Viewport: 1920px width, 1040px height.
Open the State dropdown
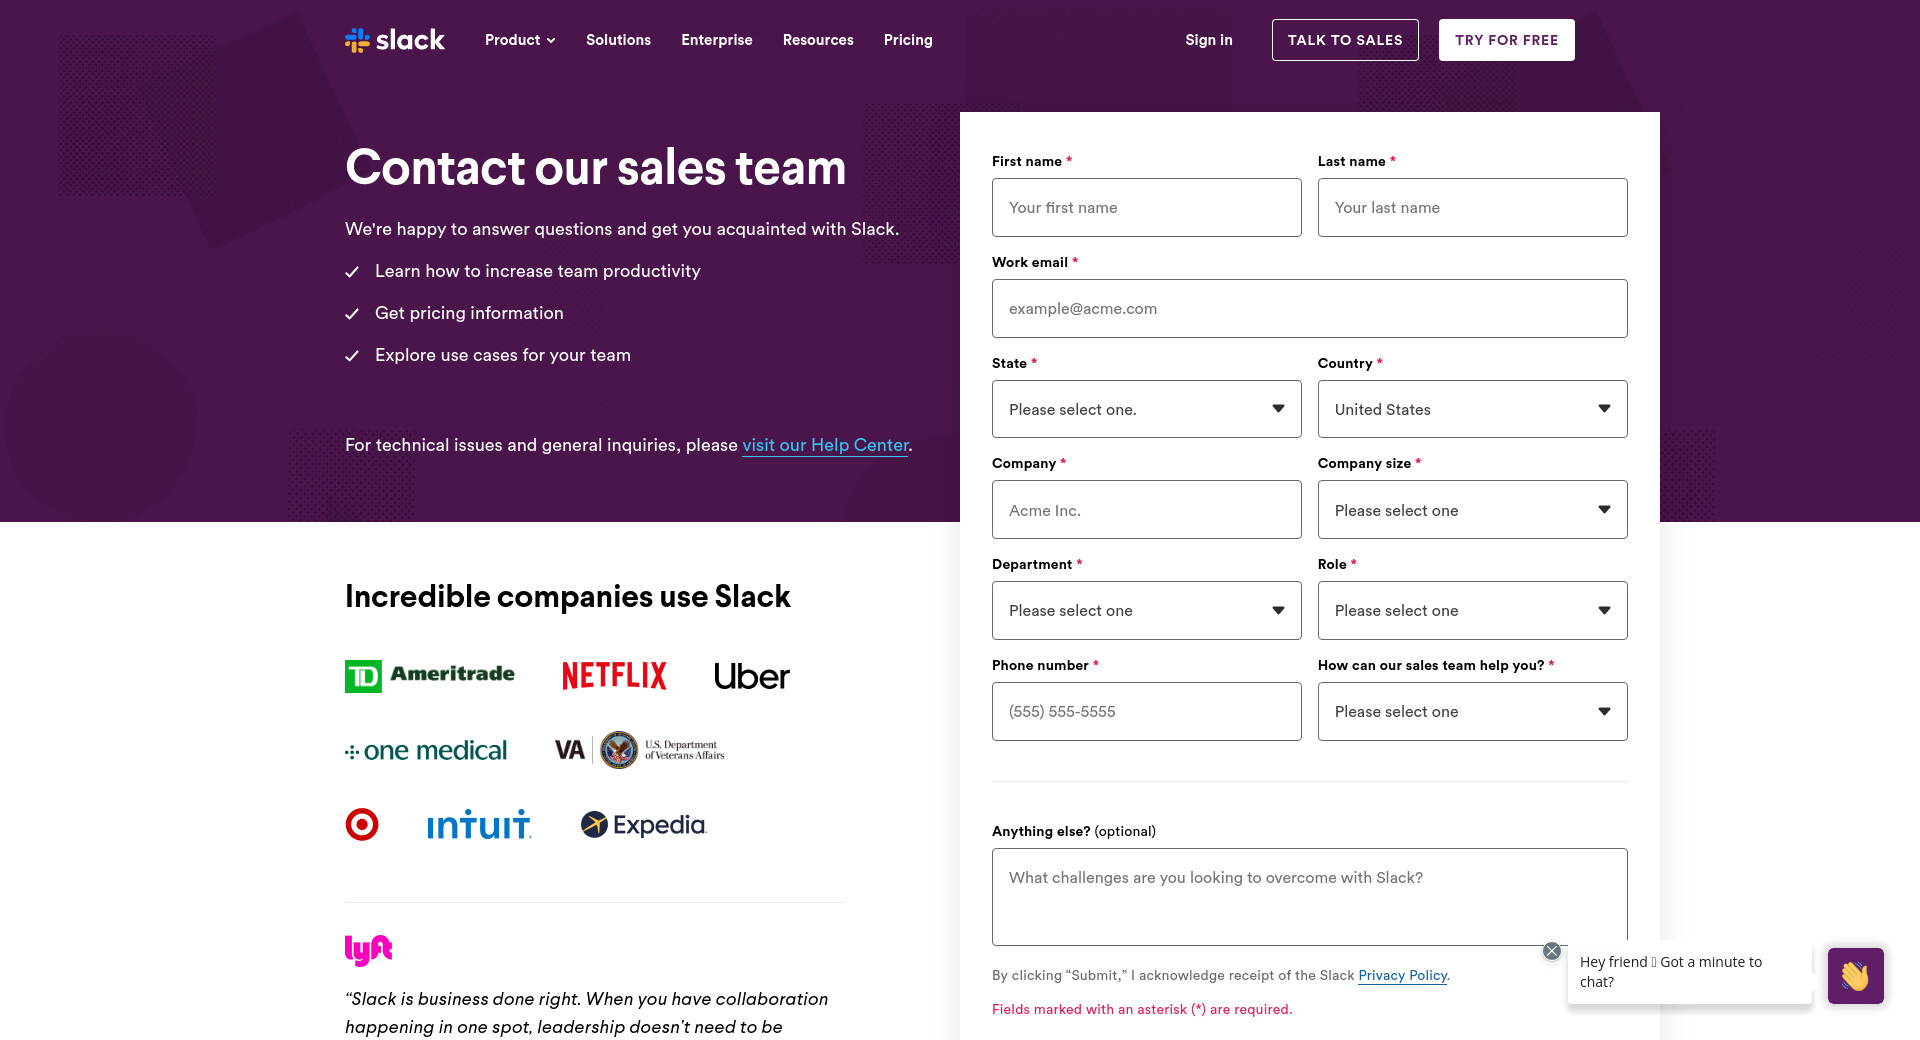coord(1146,409)
